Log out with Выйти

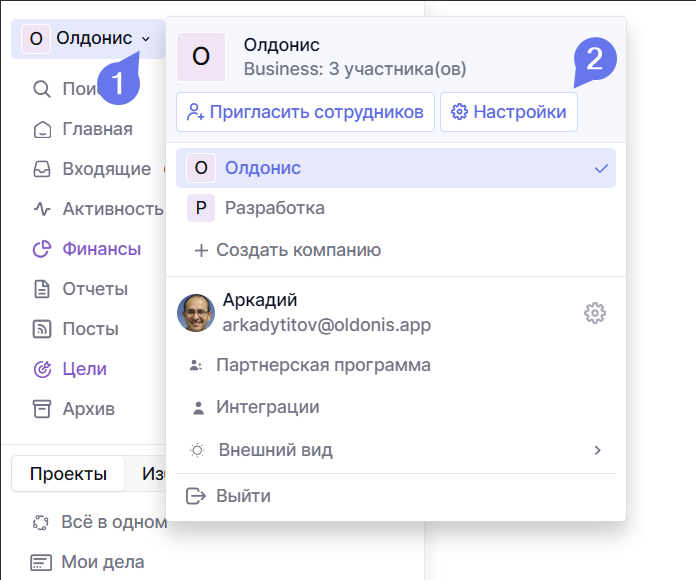pyautogui.click(x=242, y=496)
